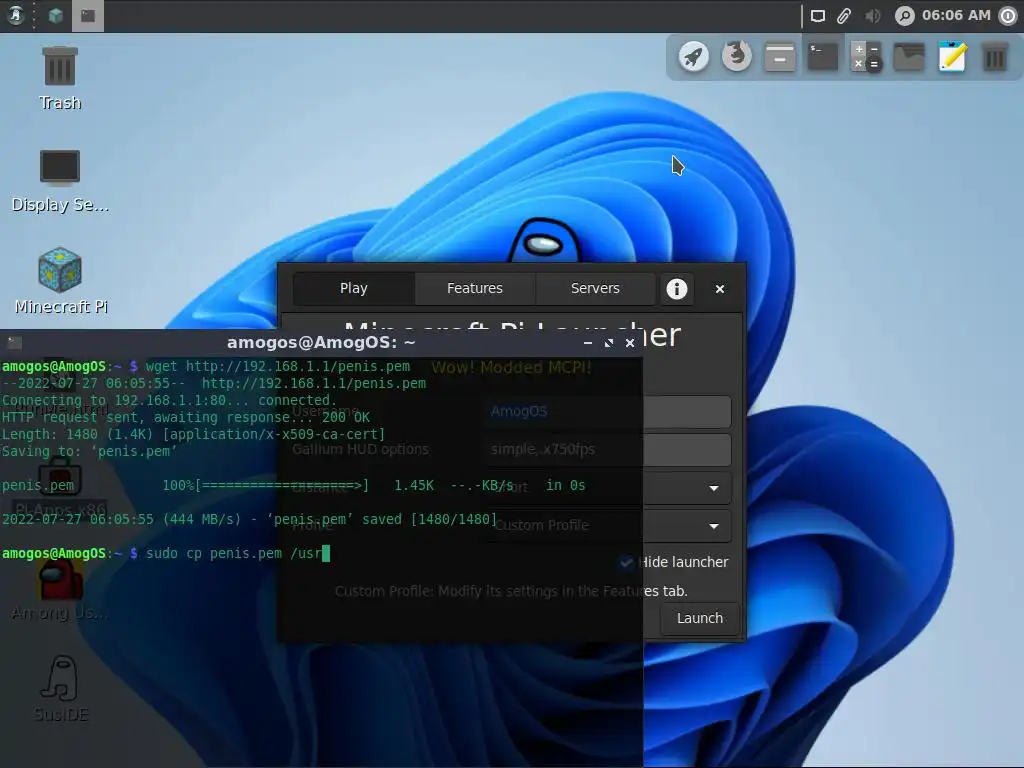Close the amogos terminal window

click(630, 343)
